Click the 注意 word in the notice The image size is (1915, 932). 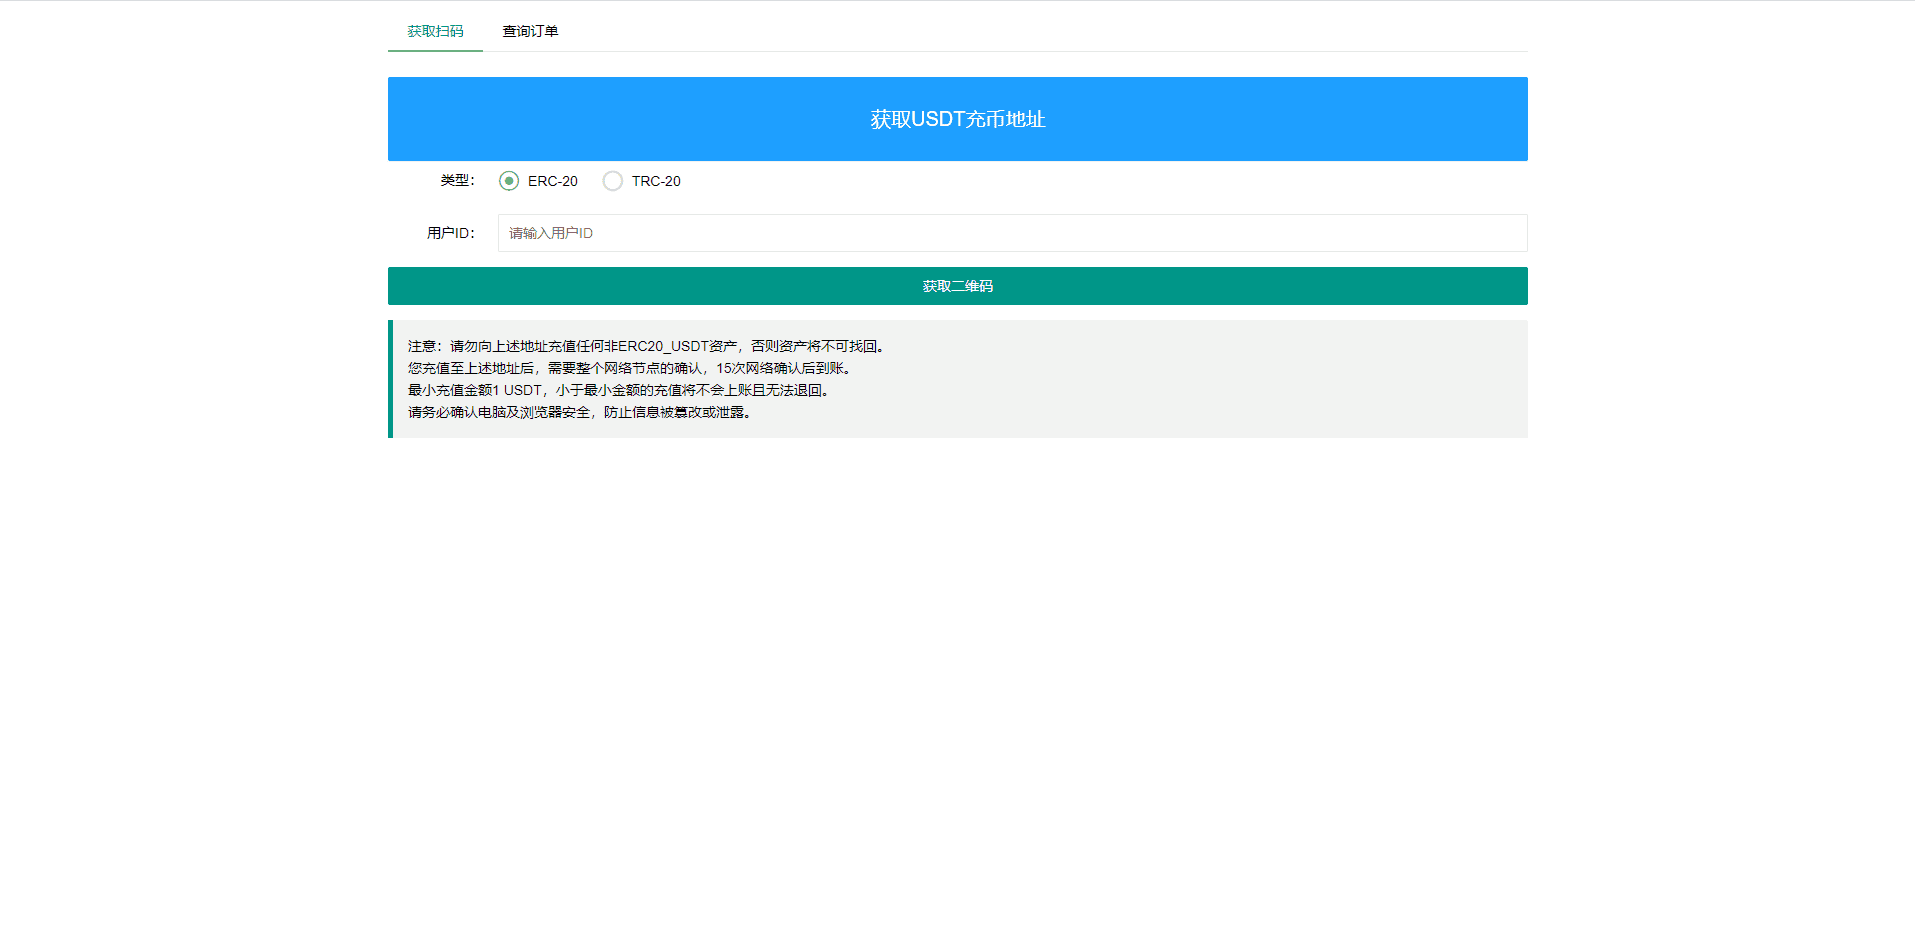tap(422, 346)
